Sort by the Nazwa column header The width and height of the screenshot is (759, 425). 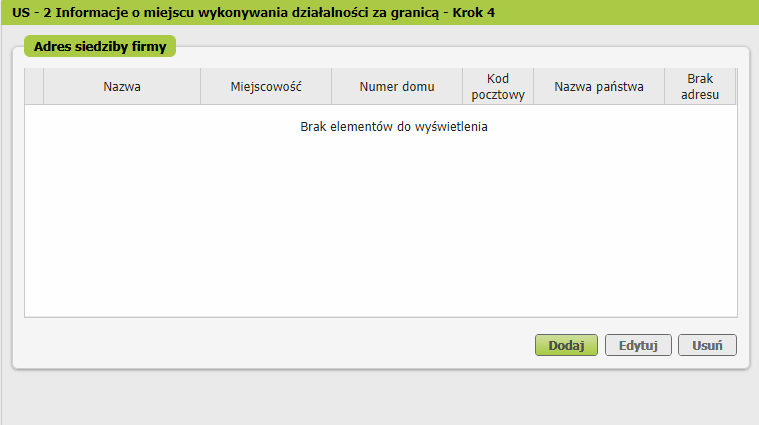point(122,87)
